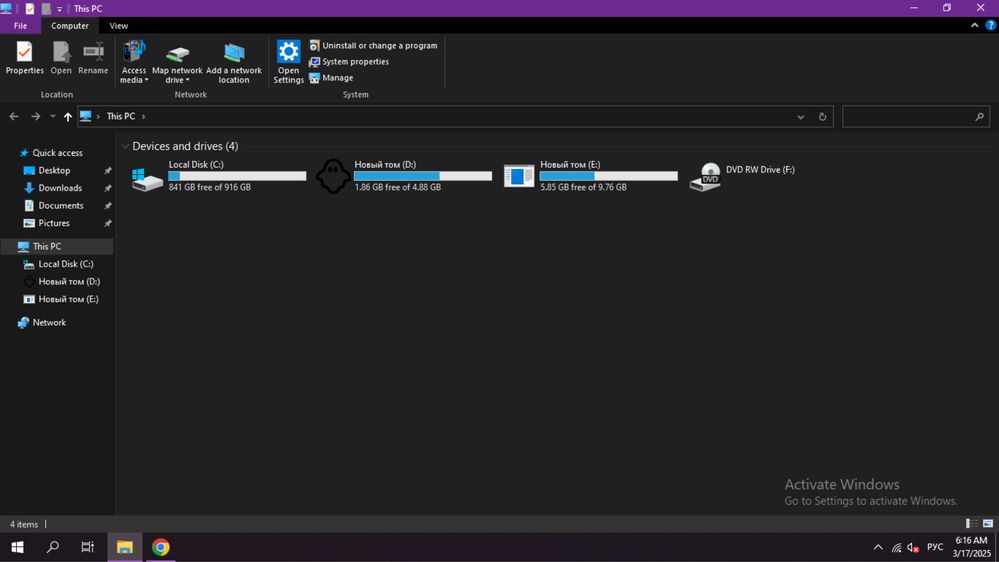
Task: Go up one folder level
Action: pyautogui.click(x=68, y=117)
